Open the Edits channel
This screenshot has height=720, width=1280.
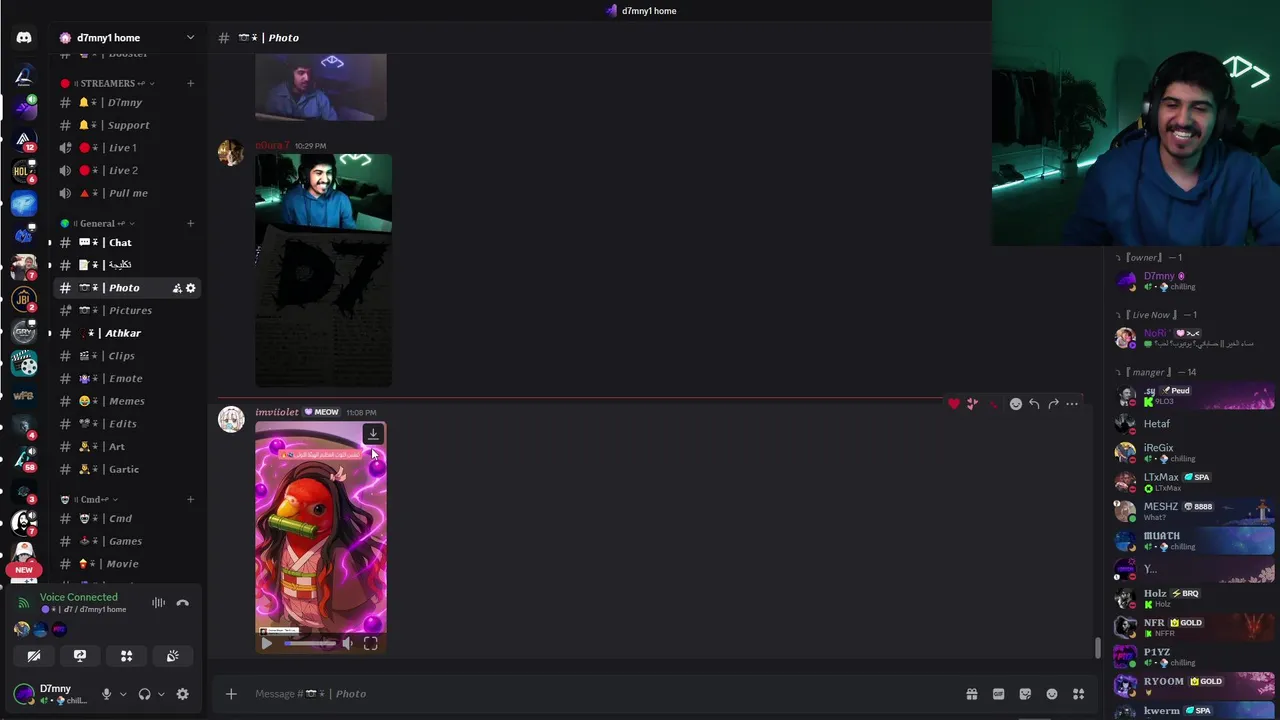pos(127,424)
